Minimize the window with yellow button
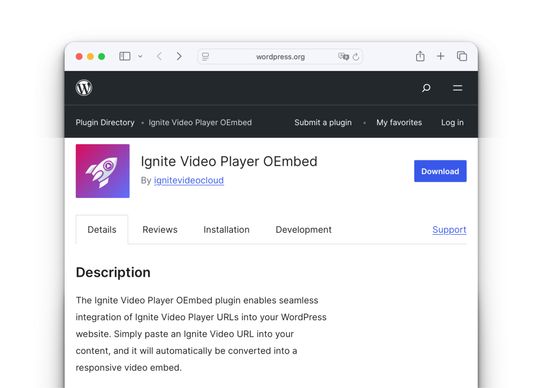This screenshot has width=550, height=388. pos(90,56)
